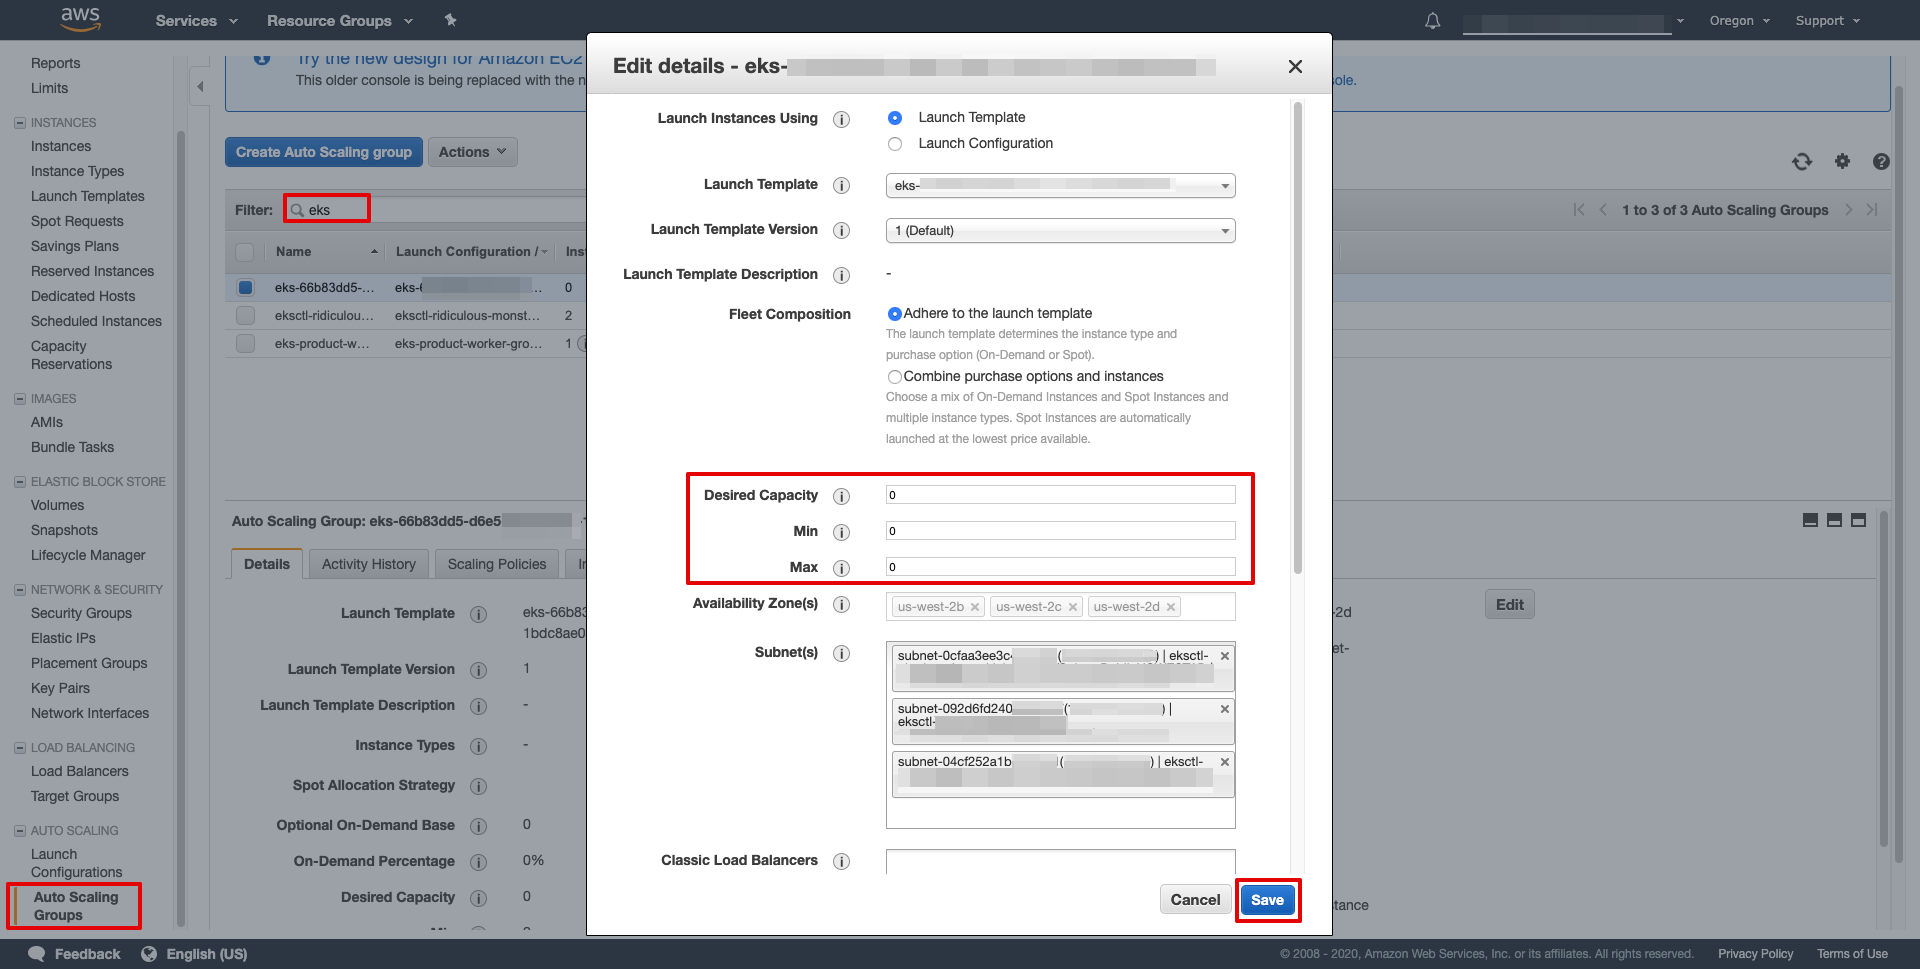Switch to the Activity History tab
Image resolution: width=1920 pixels, height=969 pixels.
click(x=368, y=564)
